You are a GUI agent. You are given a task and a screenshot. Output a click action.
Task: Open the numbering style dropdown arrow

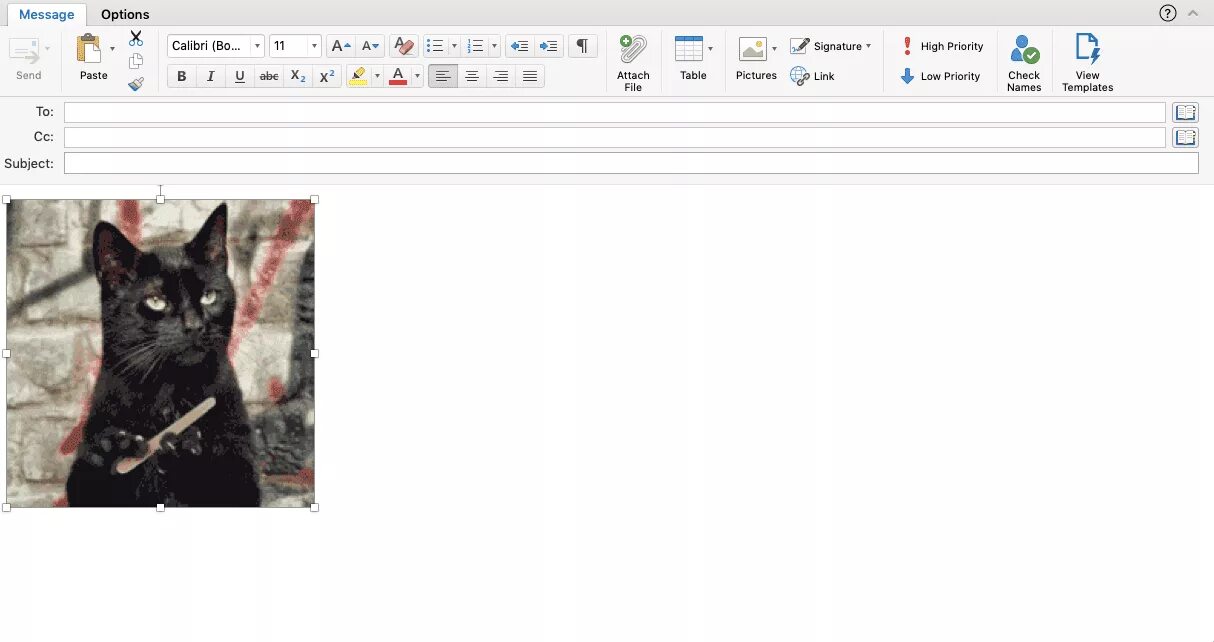tap(495, 46)
